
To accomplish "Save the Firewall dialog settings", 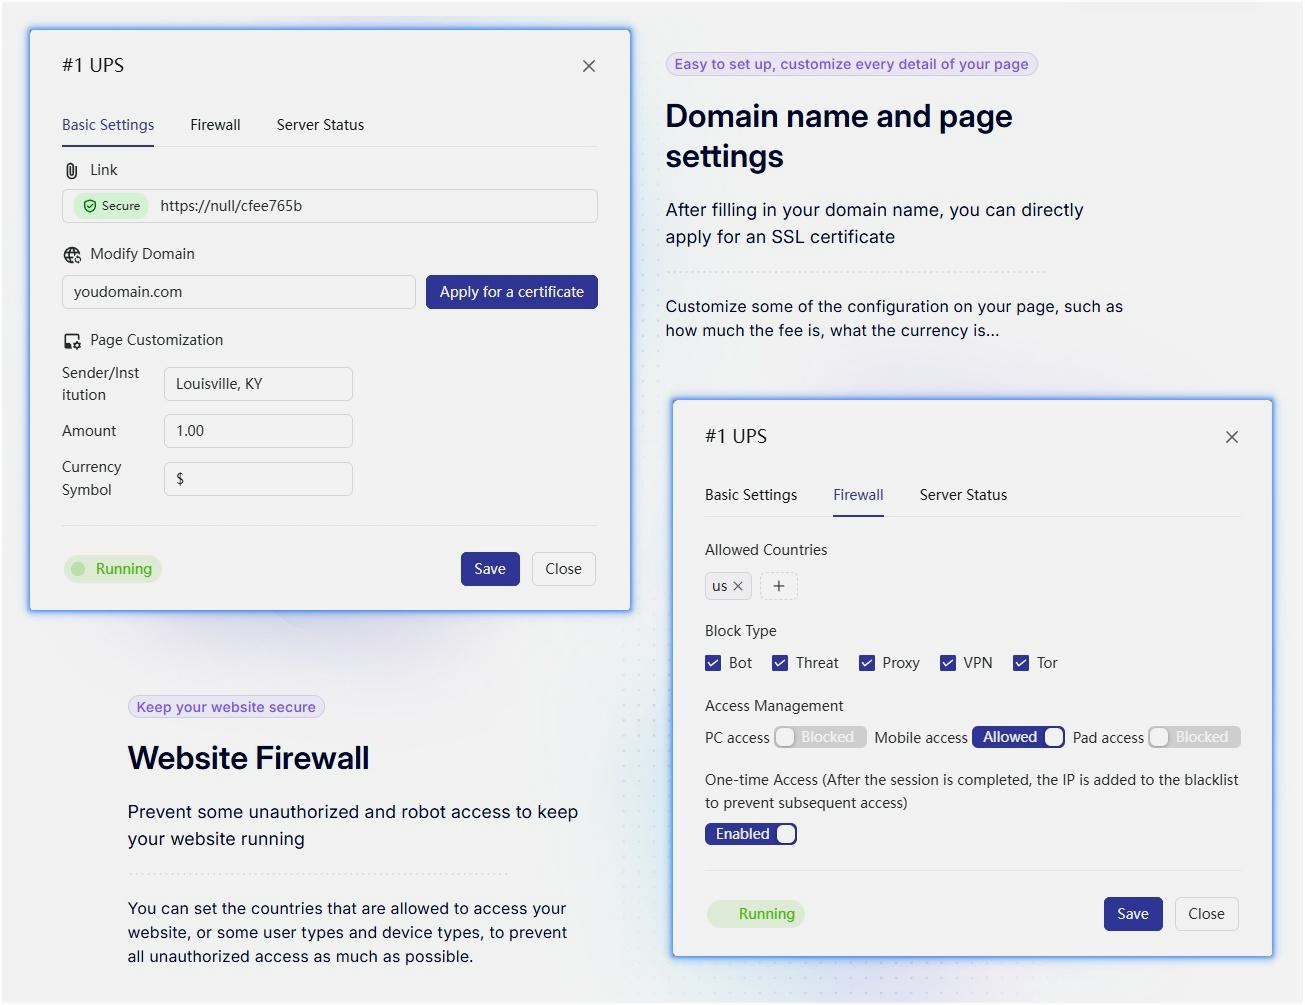I will (1133, 914).
